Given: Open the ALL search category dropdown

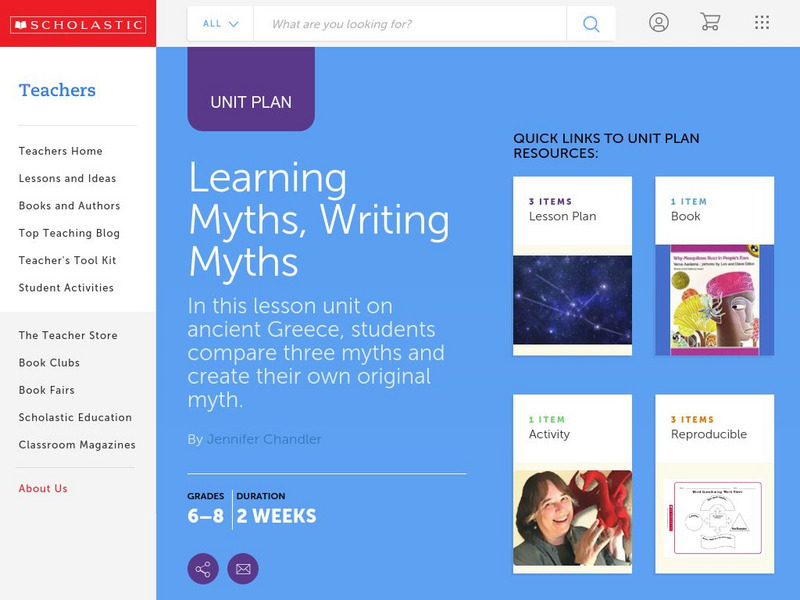Looking at the screenshot, I should 220,23.
